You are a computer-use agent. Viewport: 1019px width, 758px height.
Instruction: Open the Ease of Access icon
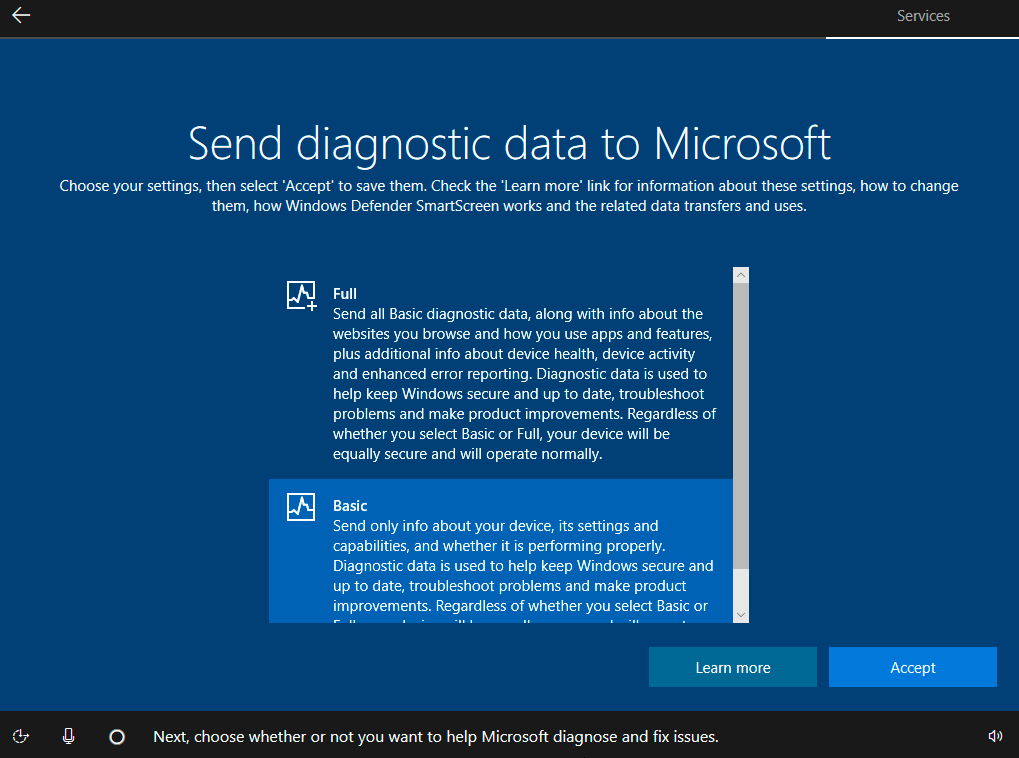tap(21, 736)
